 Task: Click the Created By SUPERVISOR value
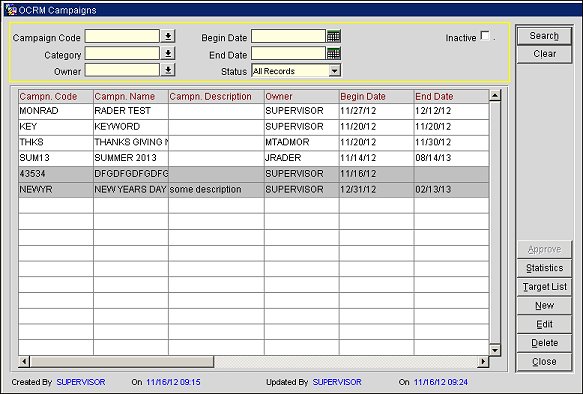click(x=81, y=382)
